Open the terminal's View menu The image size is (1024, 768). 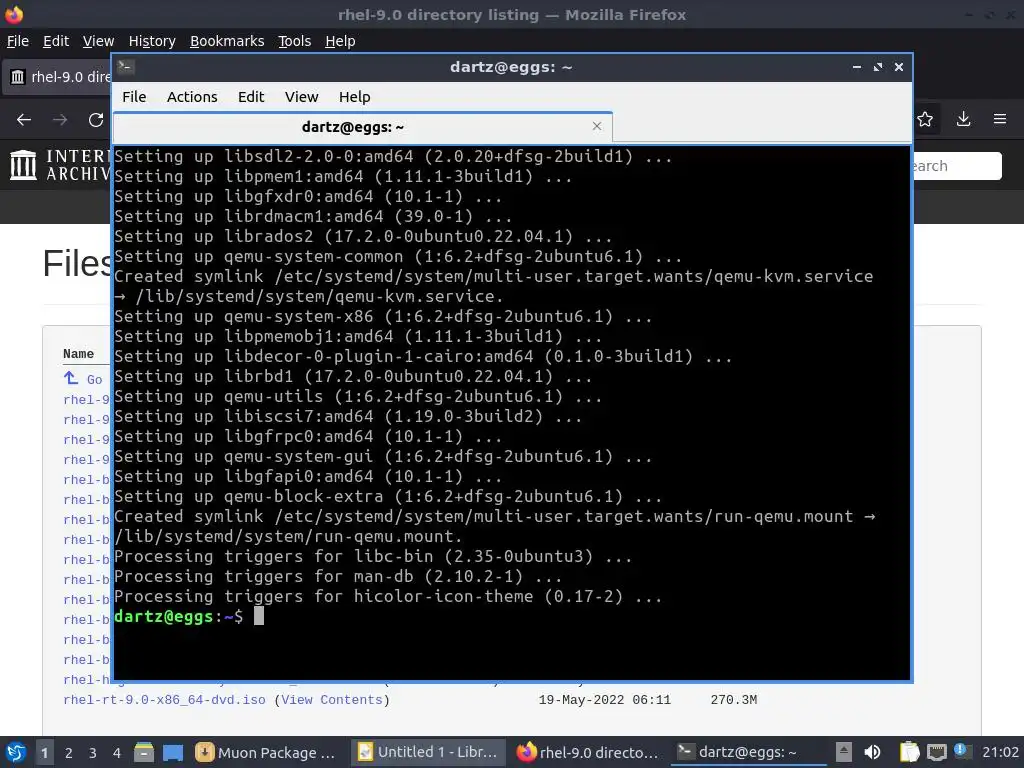click(301, 97)
